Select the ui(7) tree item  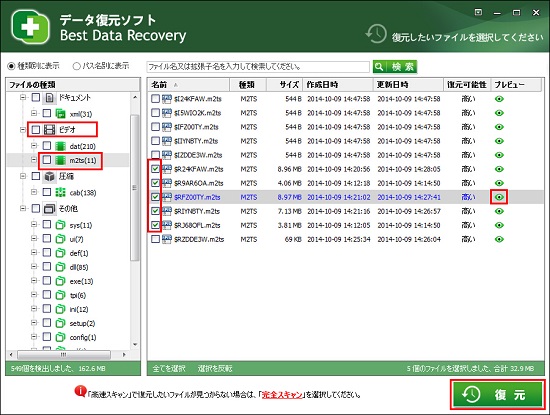(76, 239)
